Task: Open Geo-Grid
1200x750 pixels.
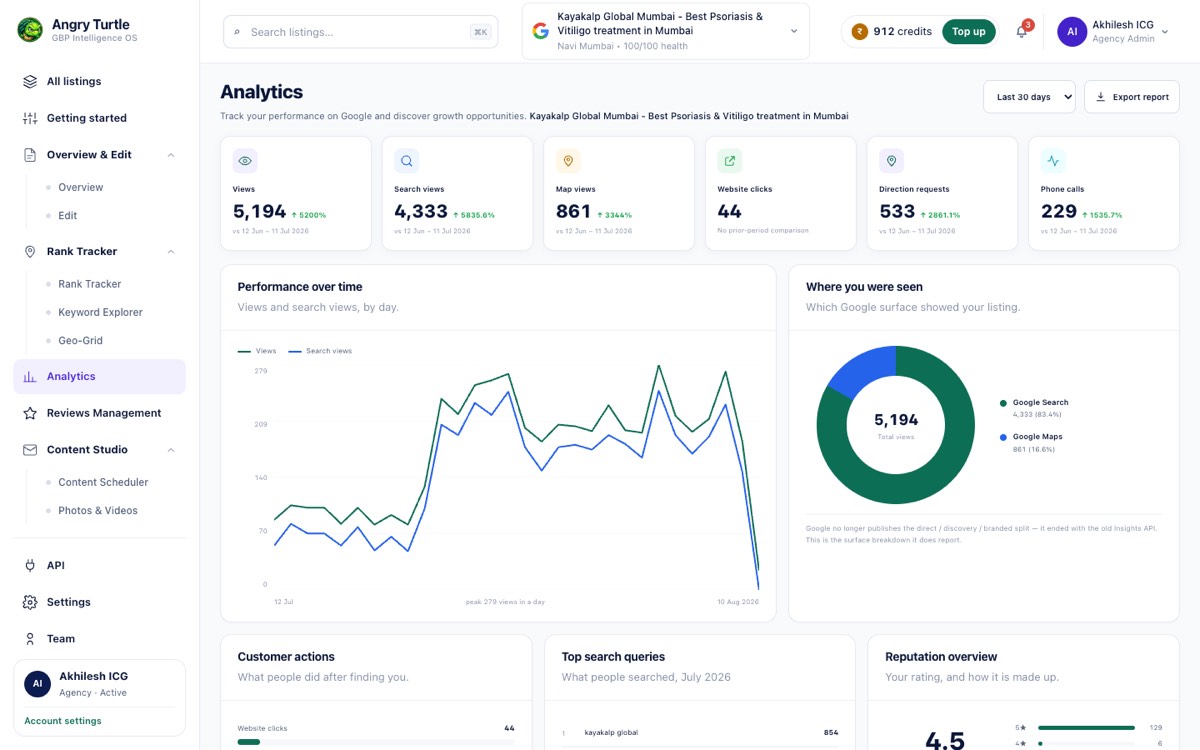Action: click(80, 341)
